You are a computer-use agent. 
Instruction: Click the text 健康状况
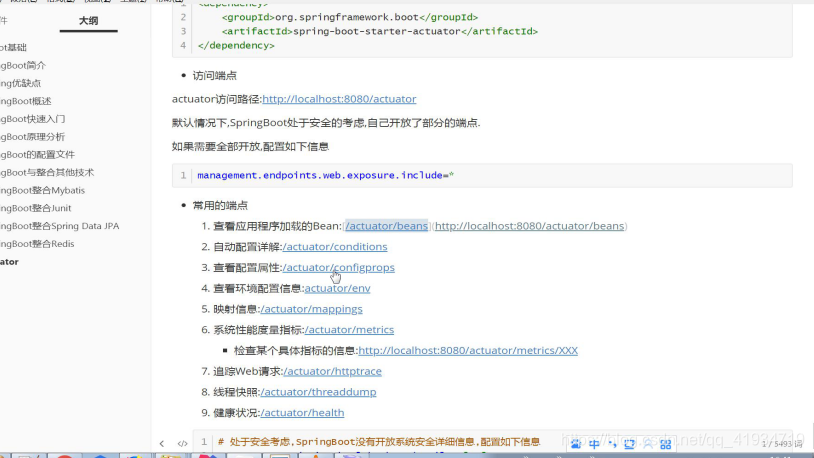[236, 413]
